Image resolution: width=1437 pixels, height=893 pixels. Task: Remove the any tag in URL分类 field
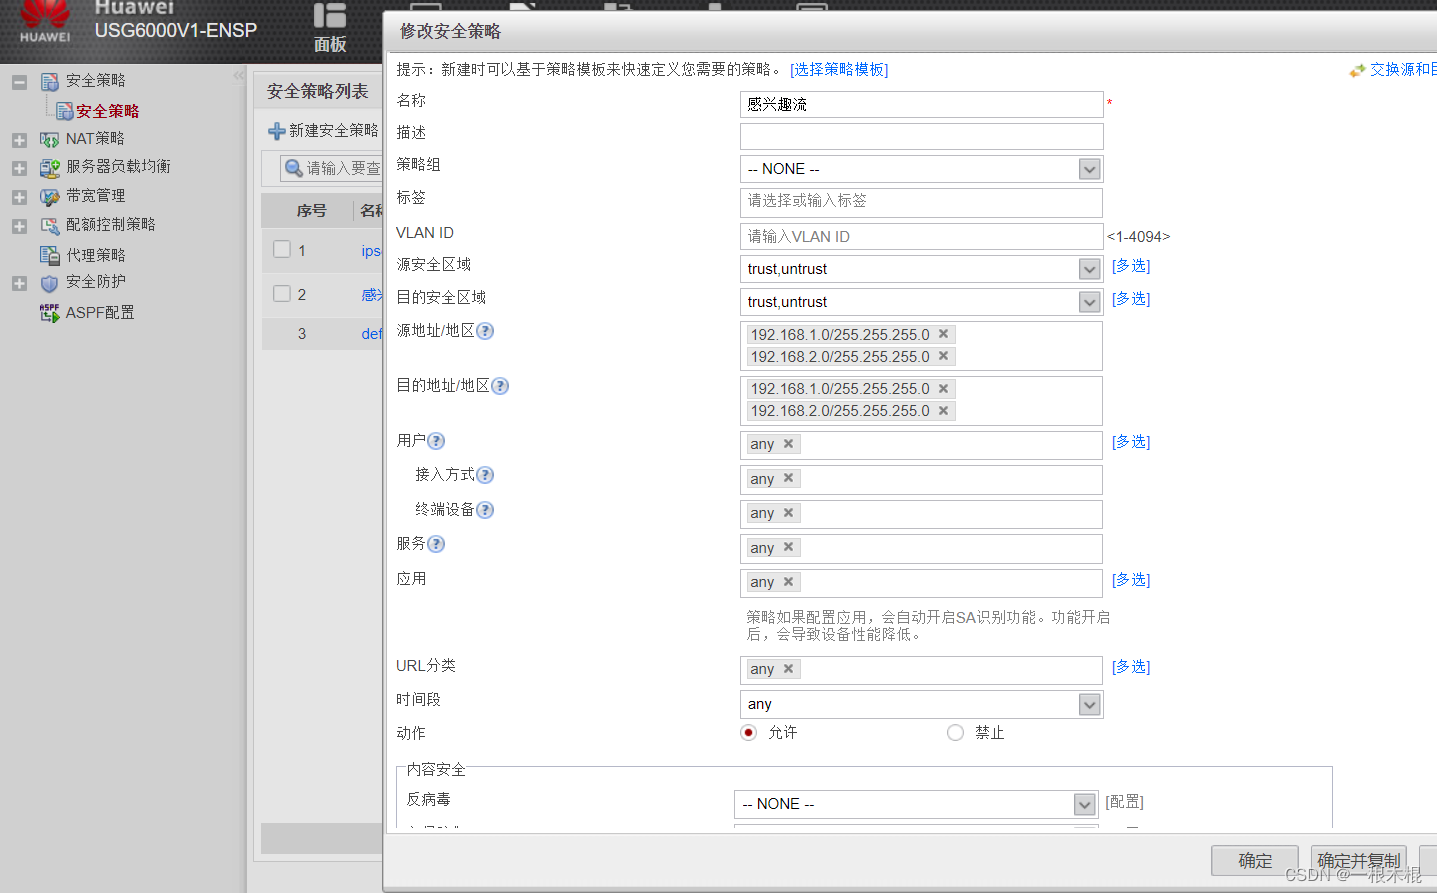788,668
